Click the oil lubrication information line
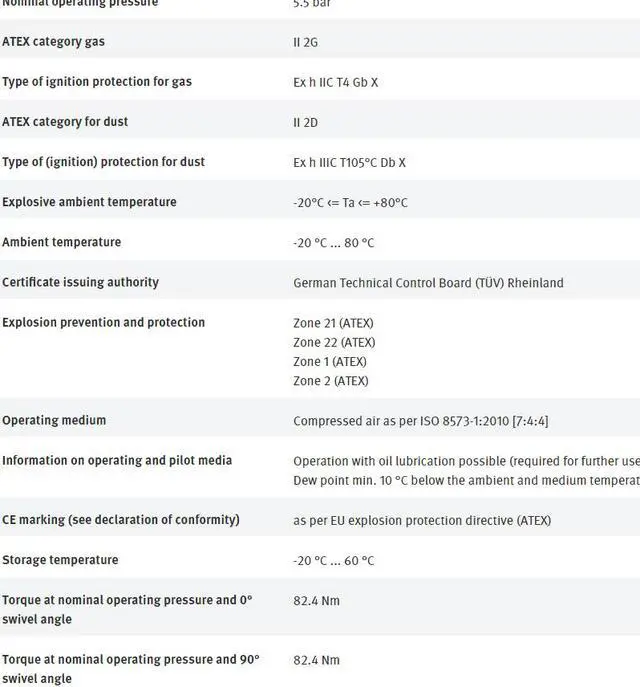The width and height of the screenshot is (640, 687). tap(467, 461)
